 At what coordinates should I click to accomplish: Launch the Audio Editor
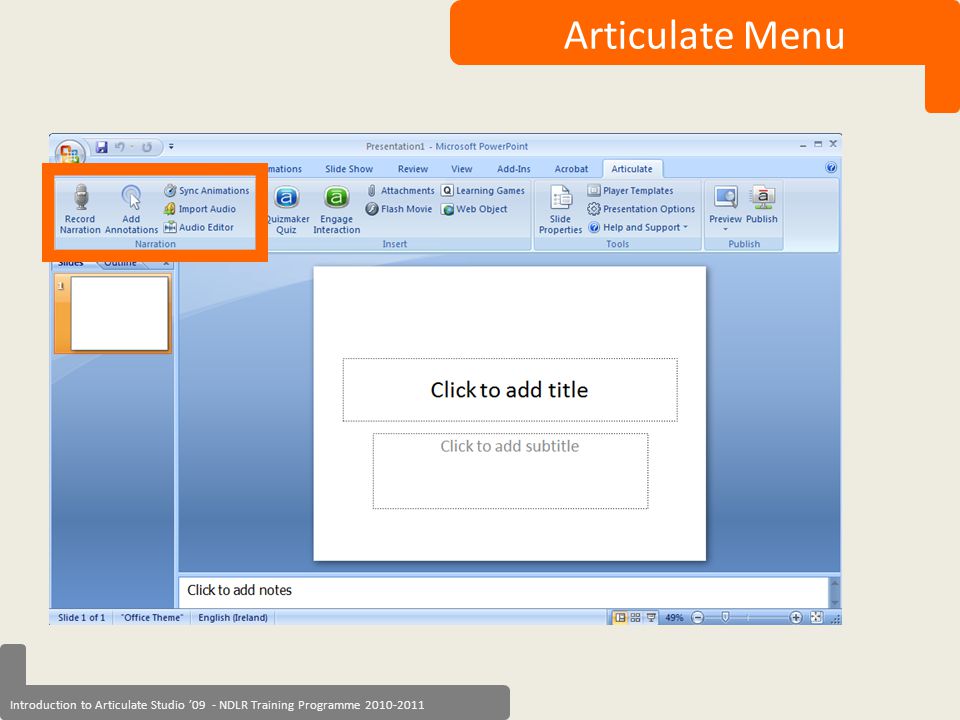pyautogui.click(x=198, y=227)
